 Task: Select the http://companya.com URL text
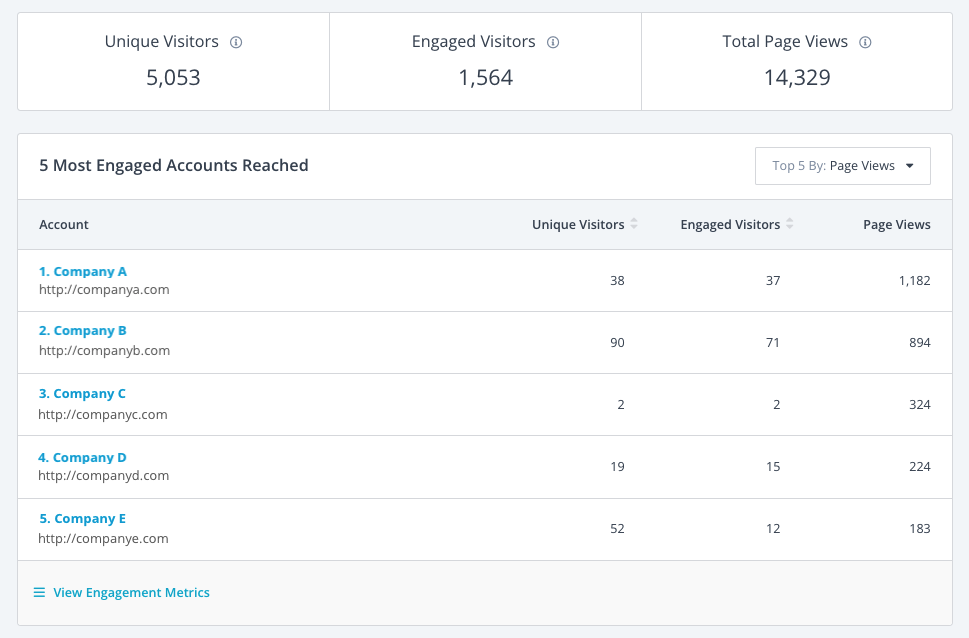click(x=104, y=289)
